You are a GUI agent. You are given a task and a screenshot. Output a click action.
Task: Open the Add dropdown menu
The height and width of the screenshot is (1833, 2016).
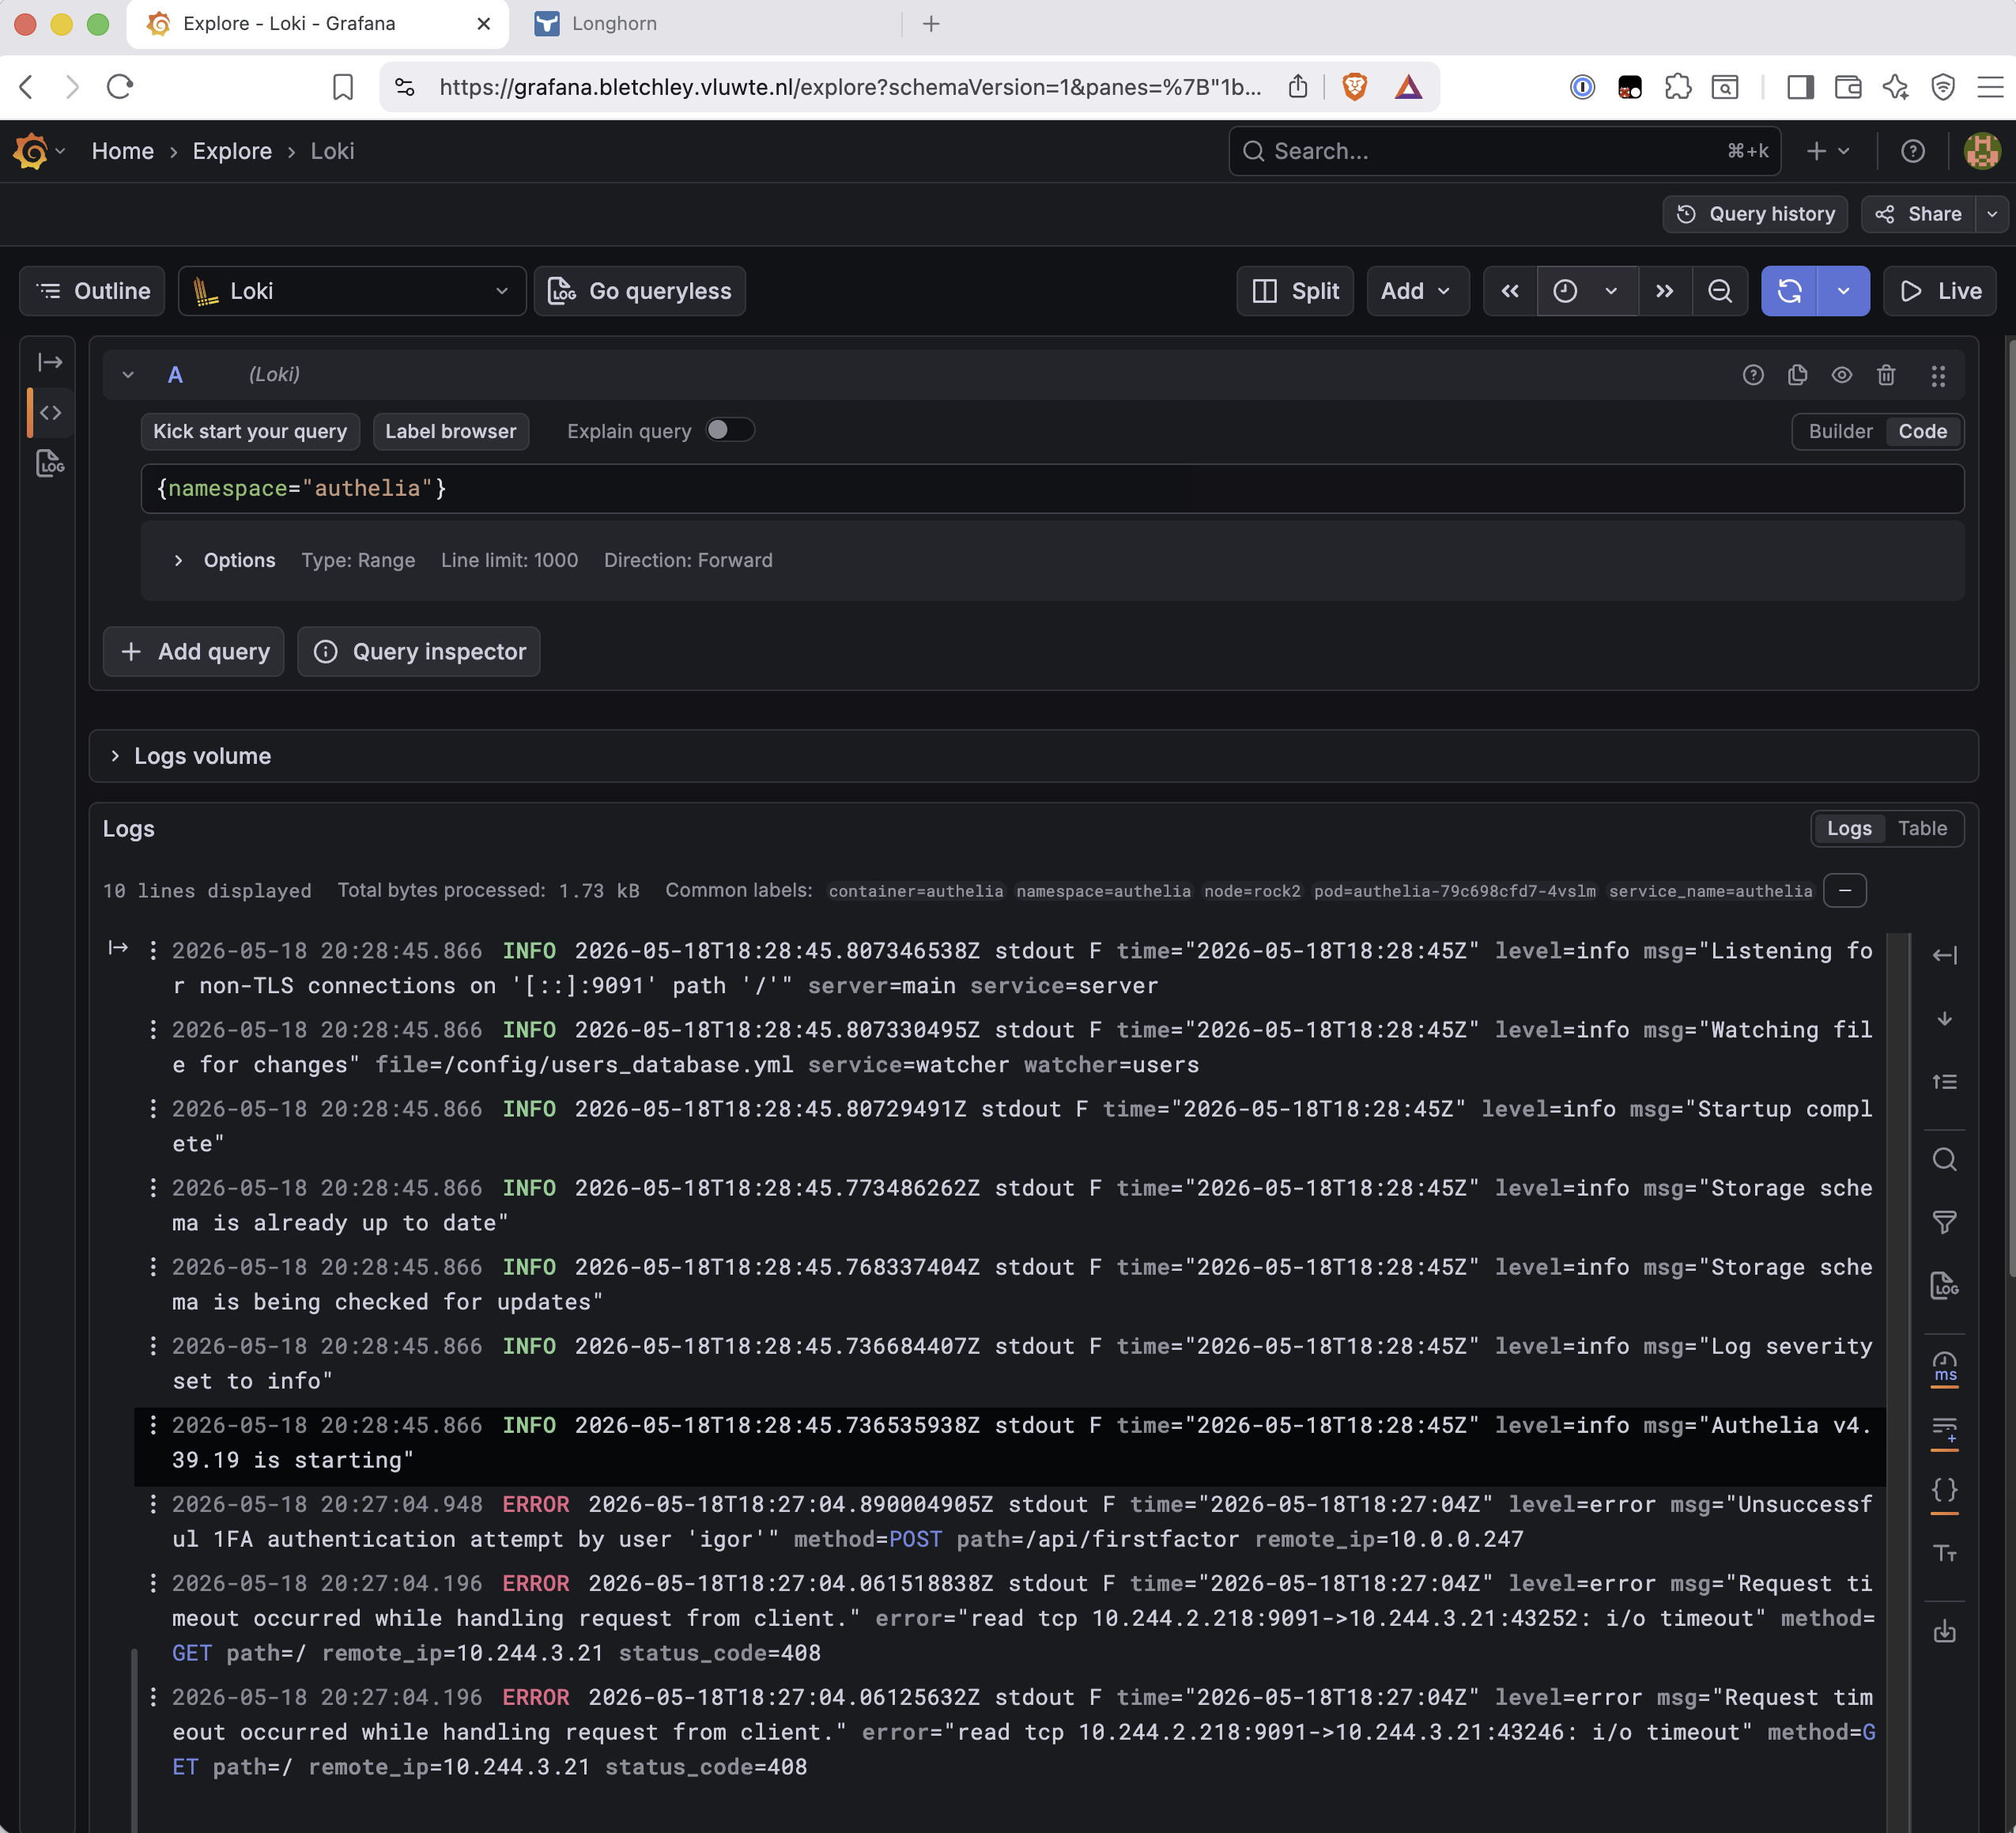pos(1417,291)
